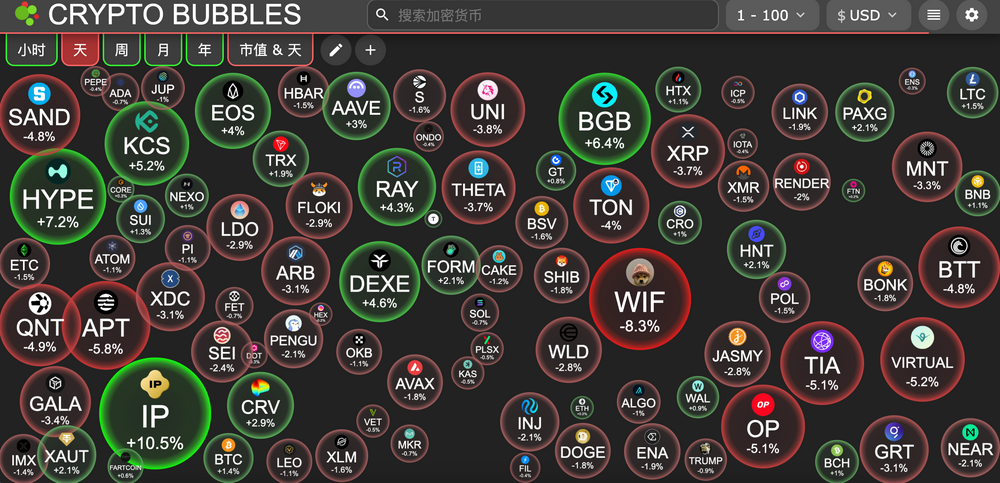Image resolution: width=1000 pixels, height=483 pixels.
Task: Click the magnifier search icon
Action: [382, 15]
